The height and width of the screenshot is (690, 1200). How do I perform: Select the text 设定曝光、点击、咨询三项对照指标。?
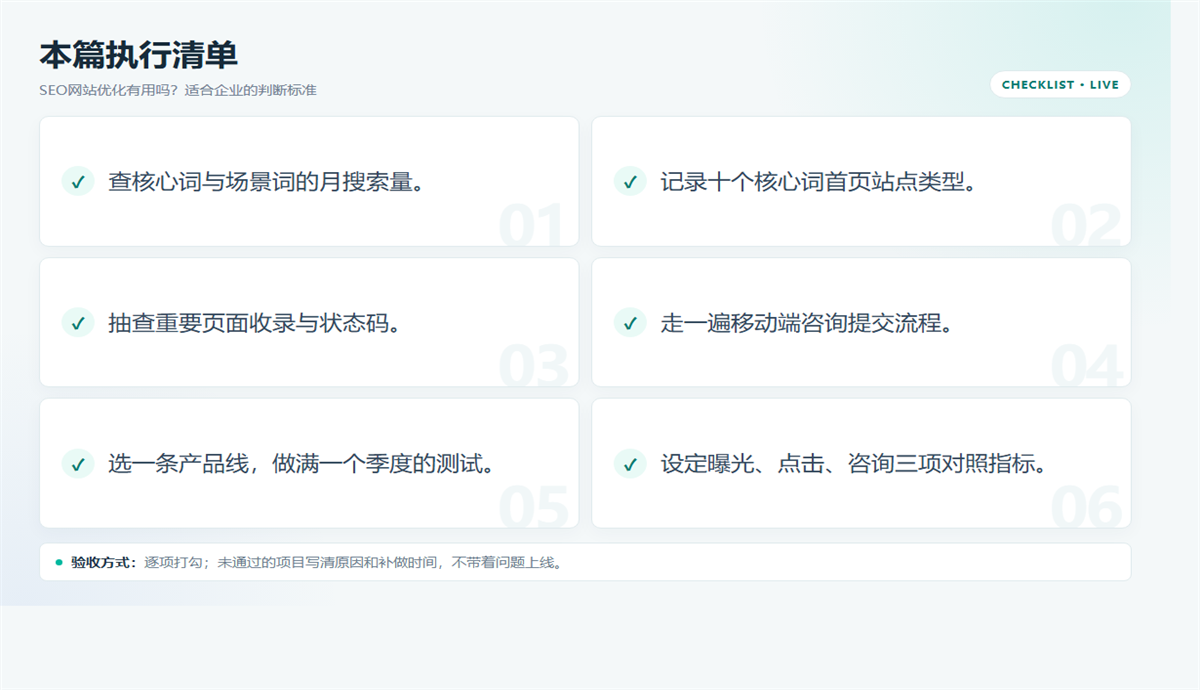(x=854, y=464)
